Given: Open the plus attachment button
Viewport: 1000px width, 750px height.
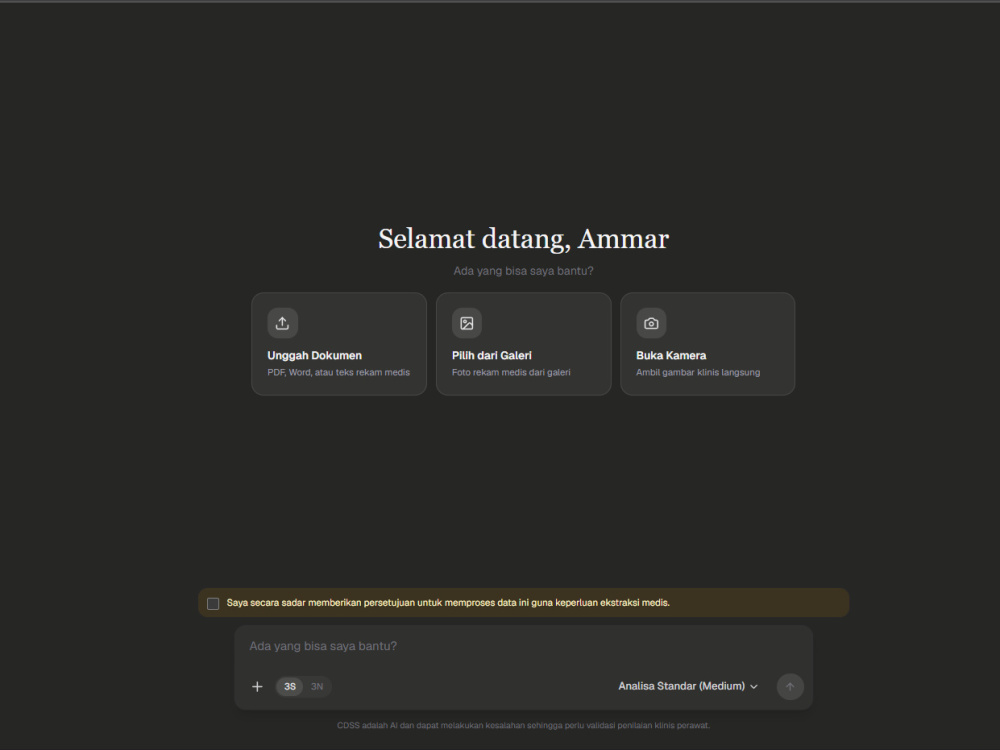Looking at the screenshot, I should click(x=257, y=686).
